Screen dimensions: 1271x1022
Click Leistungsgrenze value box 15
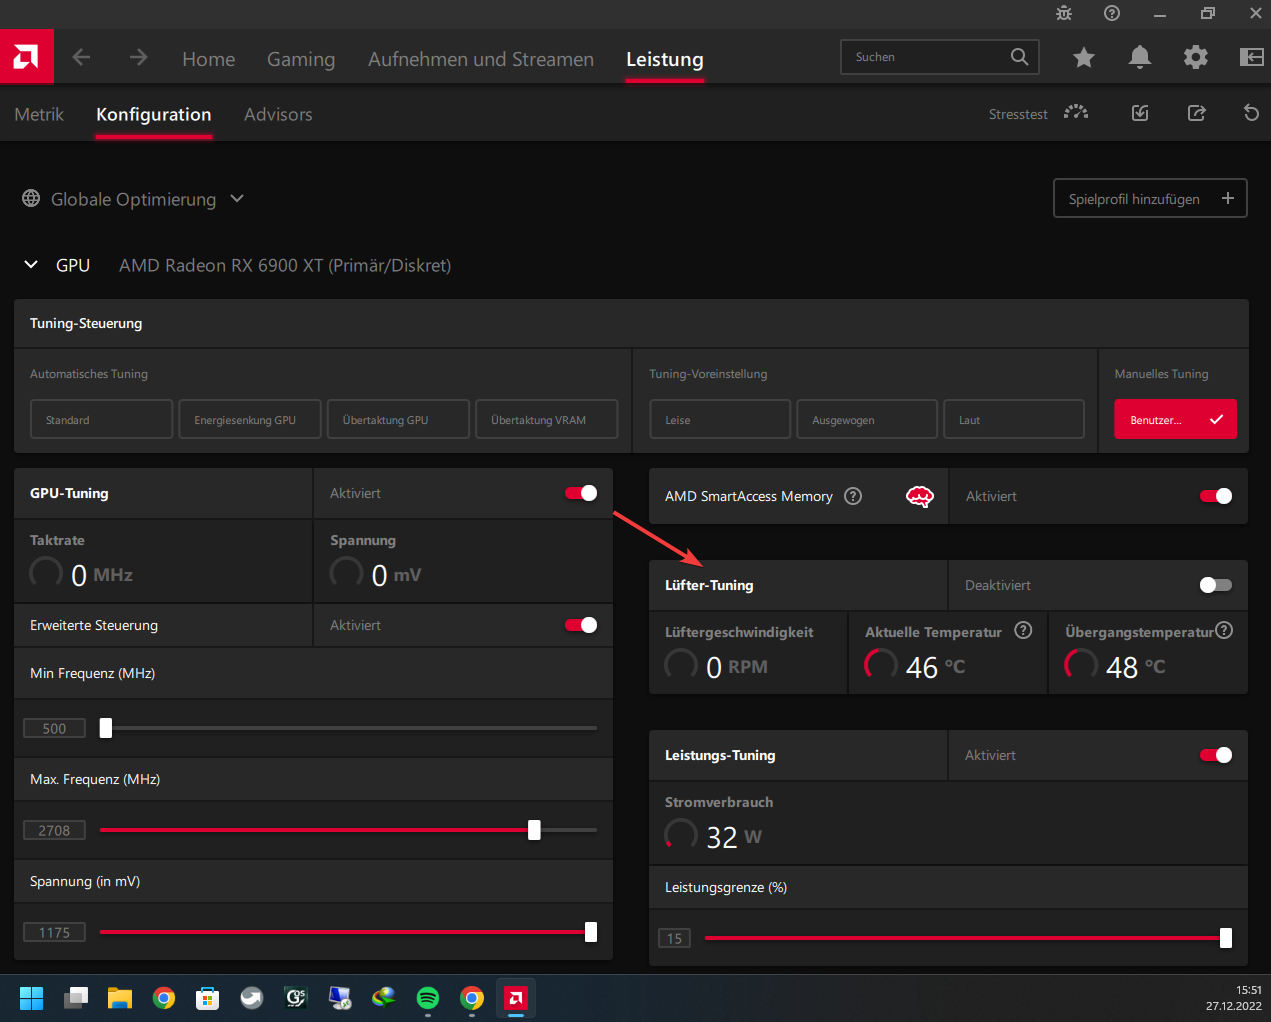(x=674, y=938)
